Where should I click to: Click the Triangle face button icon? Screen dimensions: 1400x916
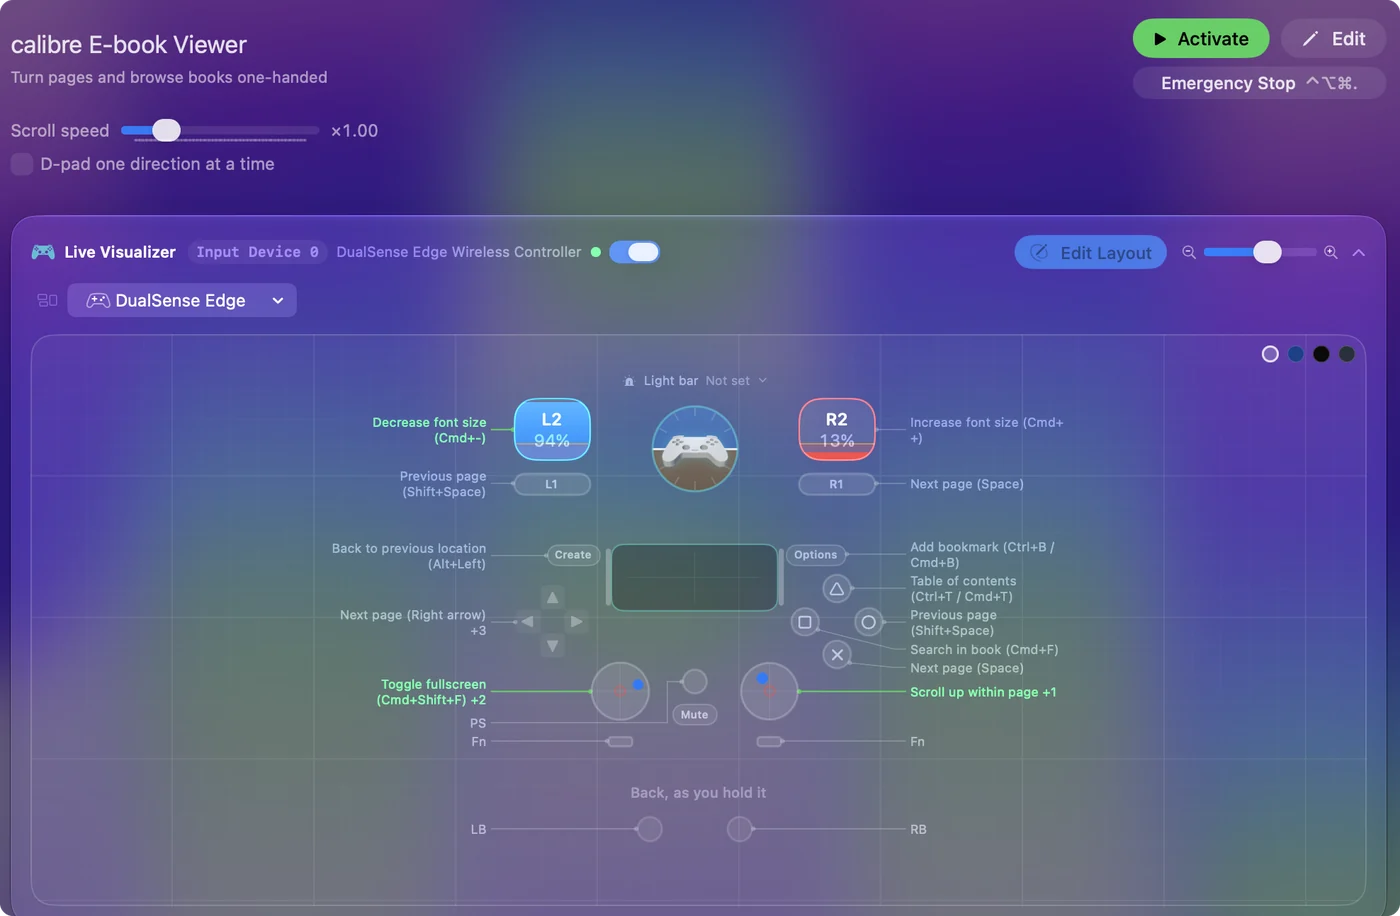[x=837, y=588]
